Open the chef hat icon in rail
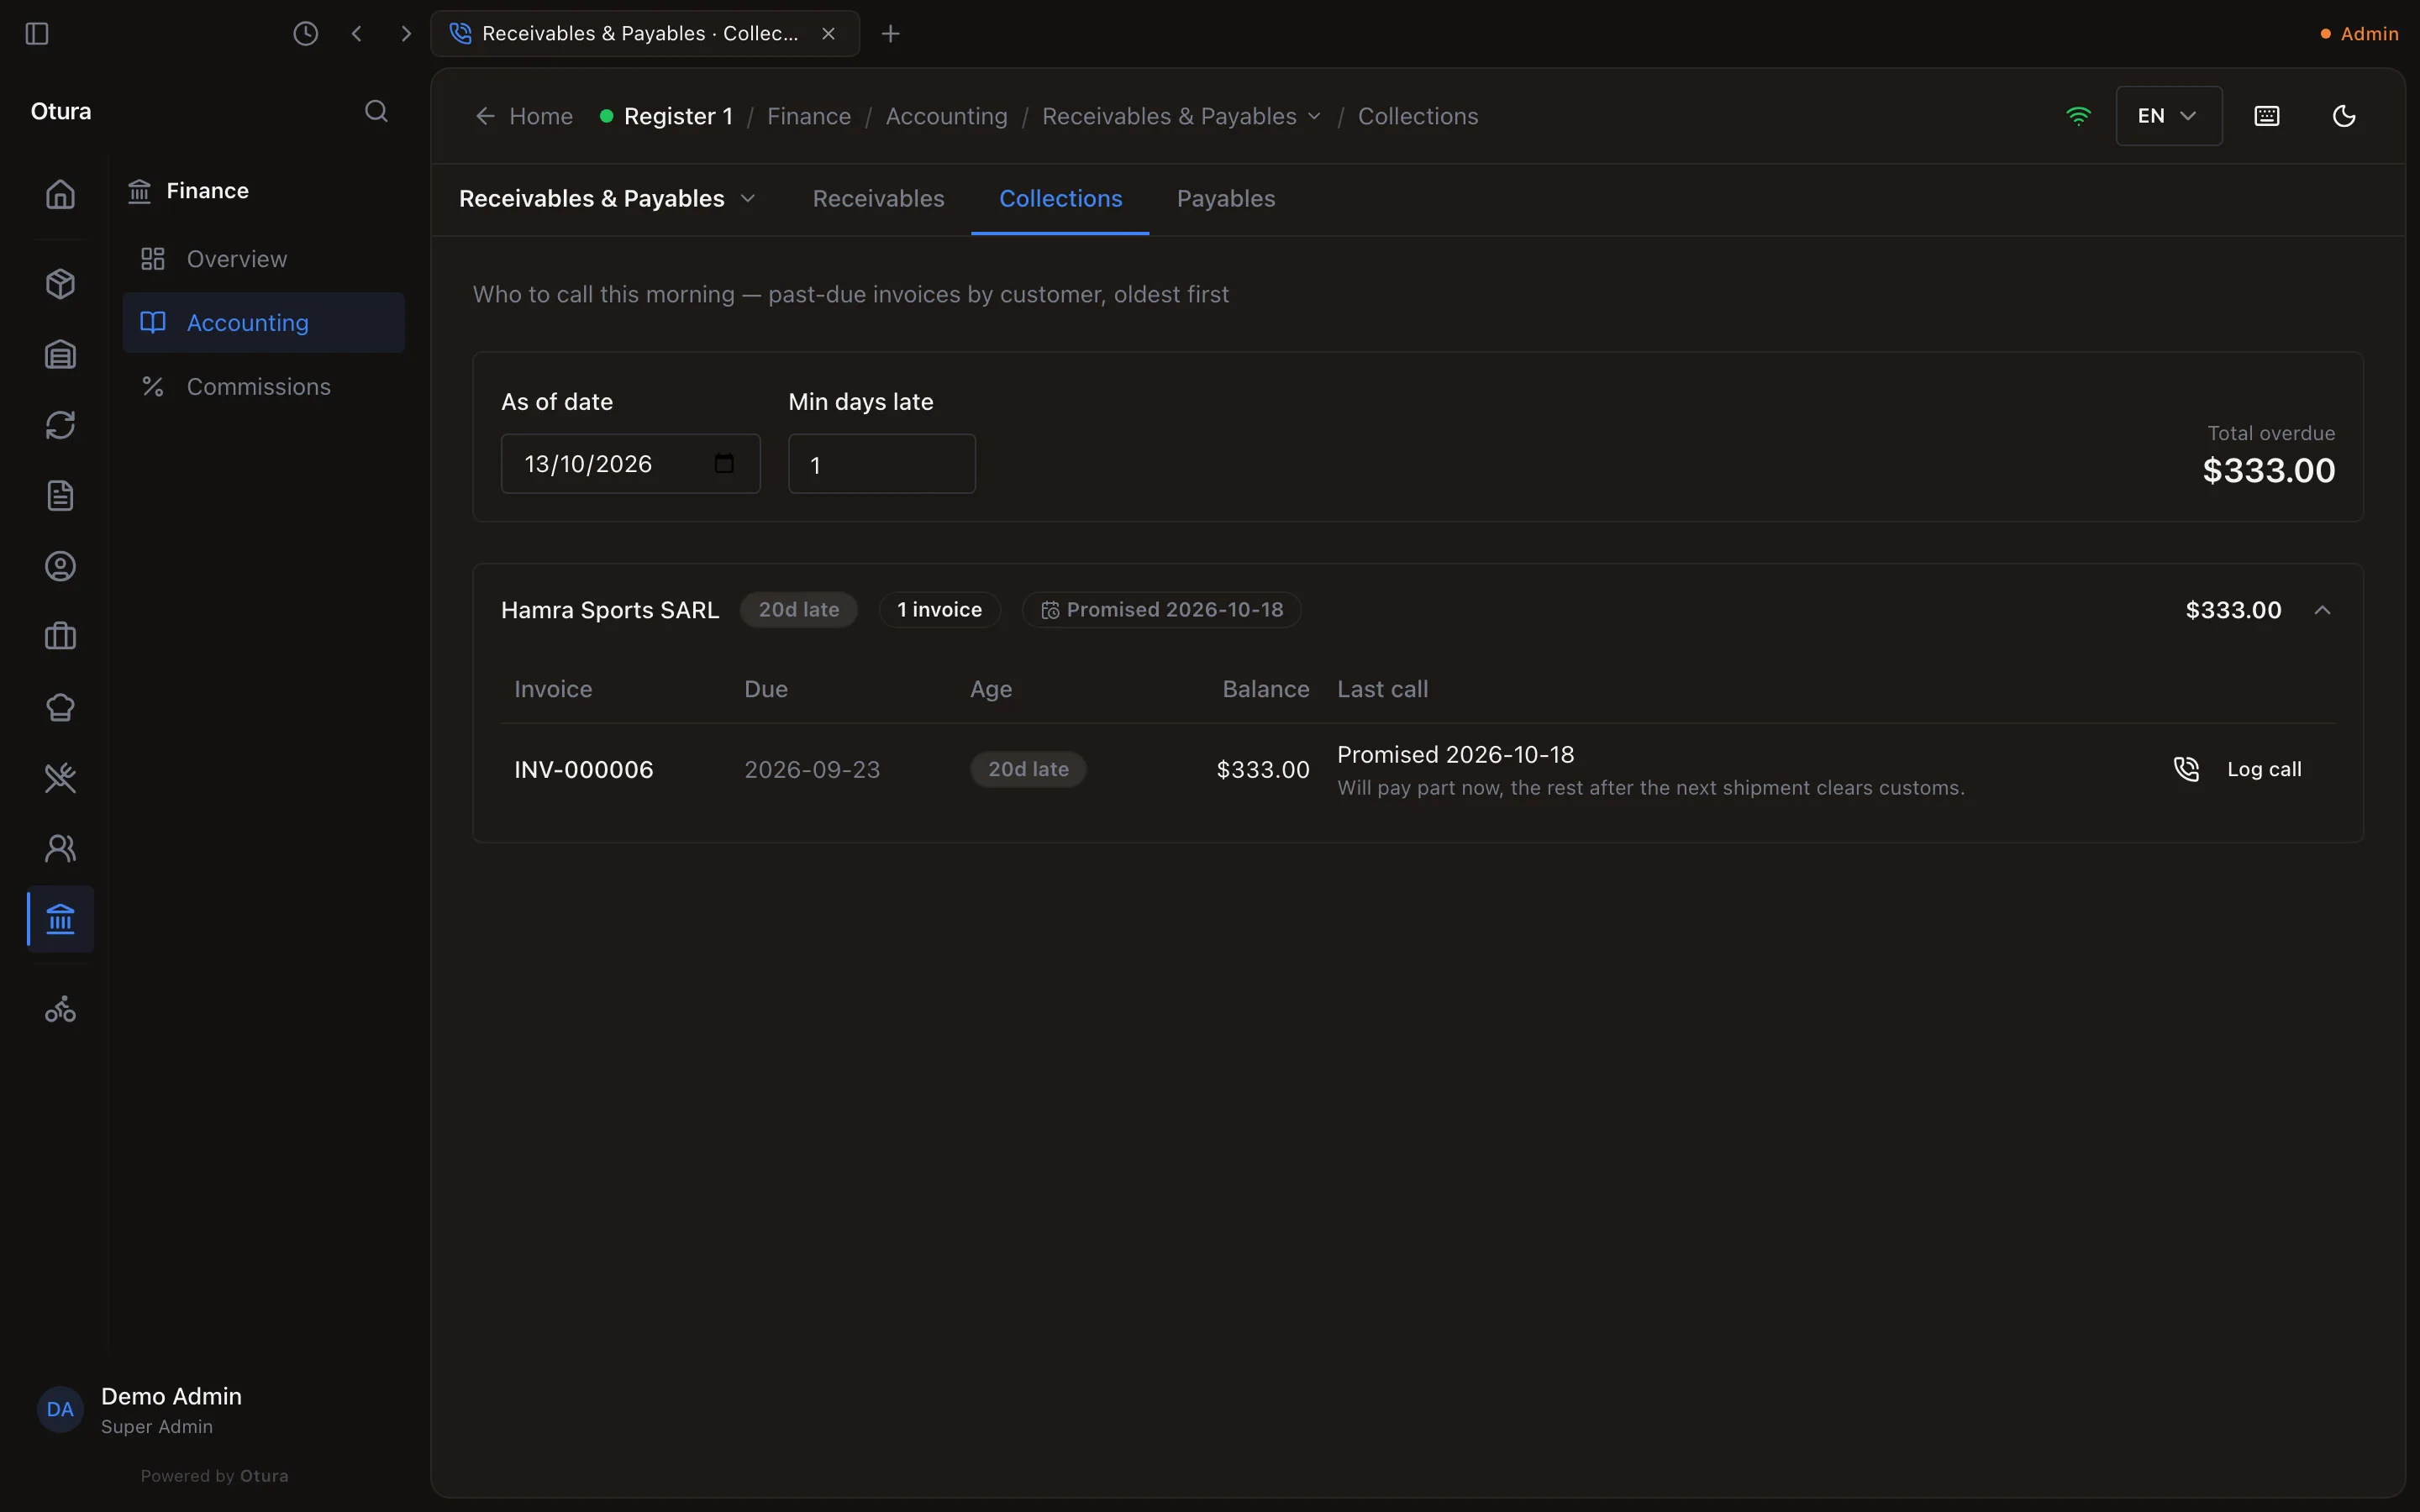 point(60,708)
